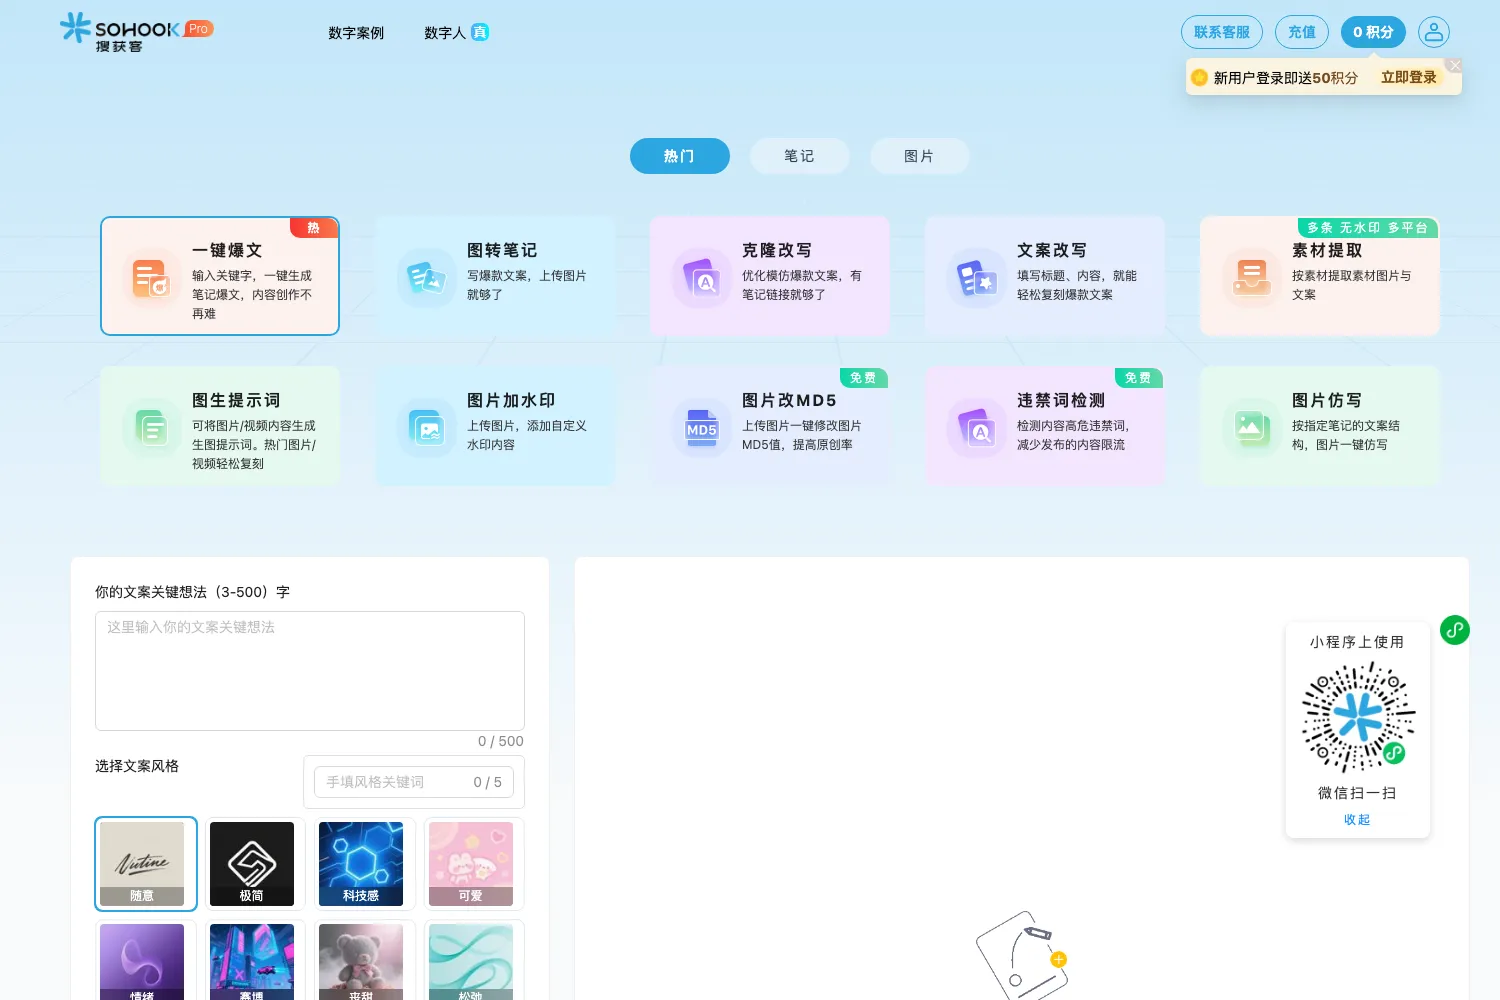Switch to the 图片 tab
This screenshot has height=1000, width=1500.
coord(920,156)
